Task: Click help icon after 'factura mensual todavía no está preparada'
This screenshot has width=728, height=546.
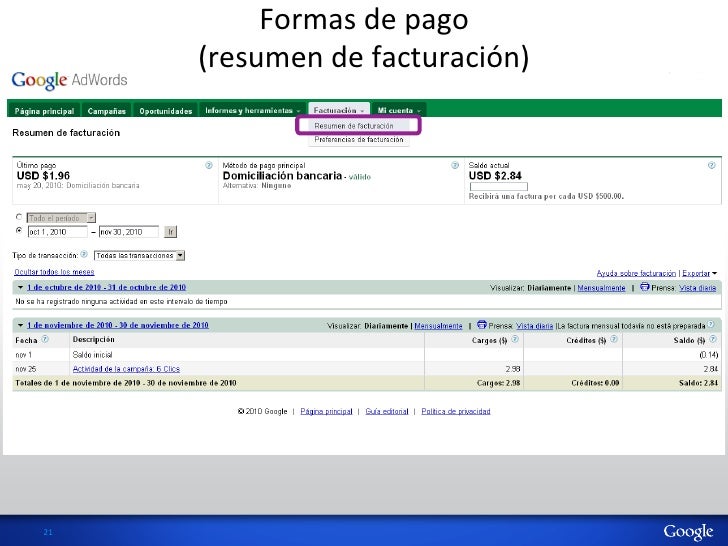Action: [711, 325]
